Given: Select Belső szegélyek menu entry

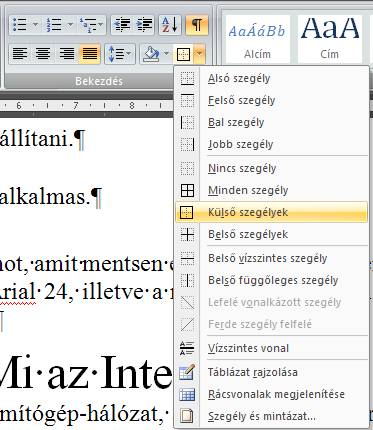Looking at the screenshot, I should (271, 235).
